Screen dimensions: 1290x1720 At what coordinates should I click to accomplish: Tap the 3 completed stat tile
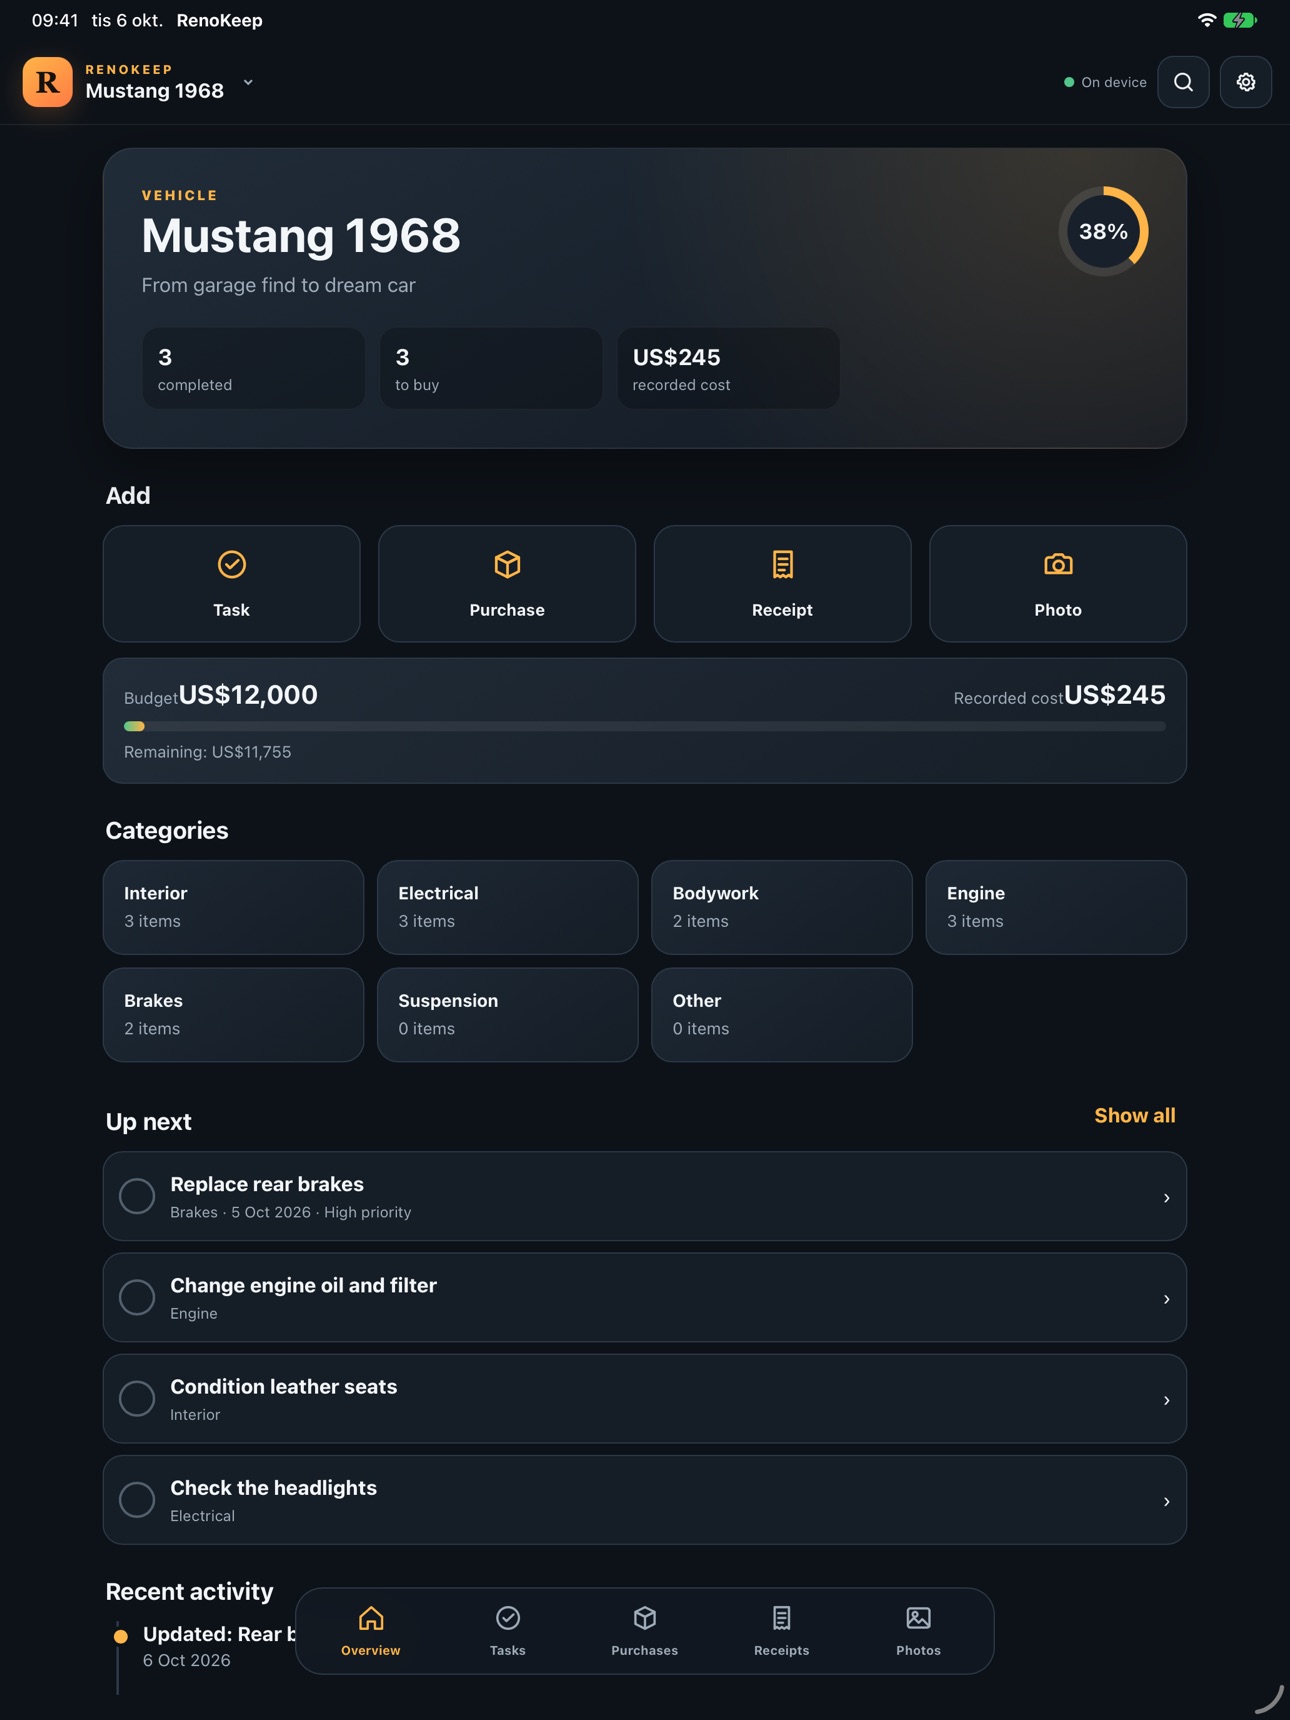[x=254, y=368]
